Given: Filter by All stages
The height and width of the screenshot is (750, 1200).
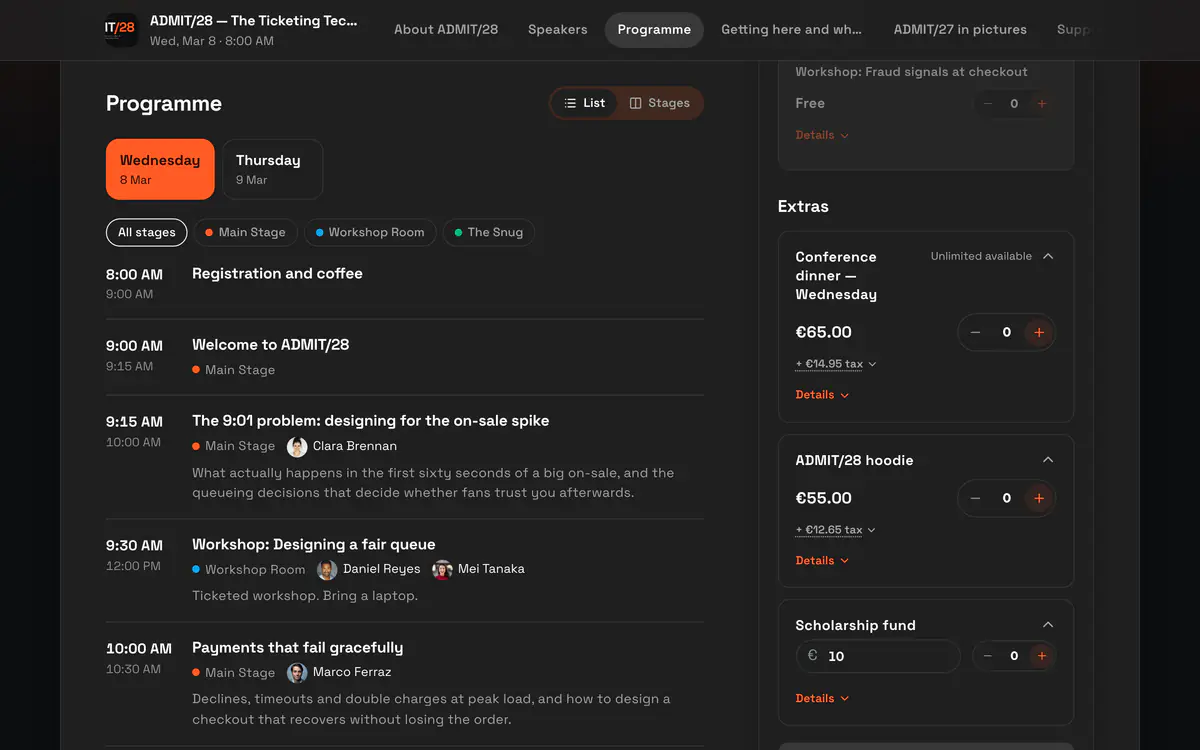Looking at the screenshot, I should [147, 232].
